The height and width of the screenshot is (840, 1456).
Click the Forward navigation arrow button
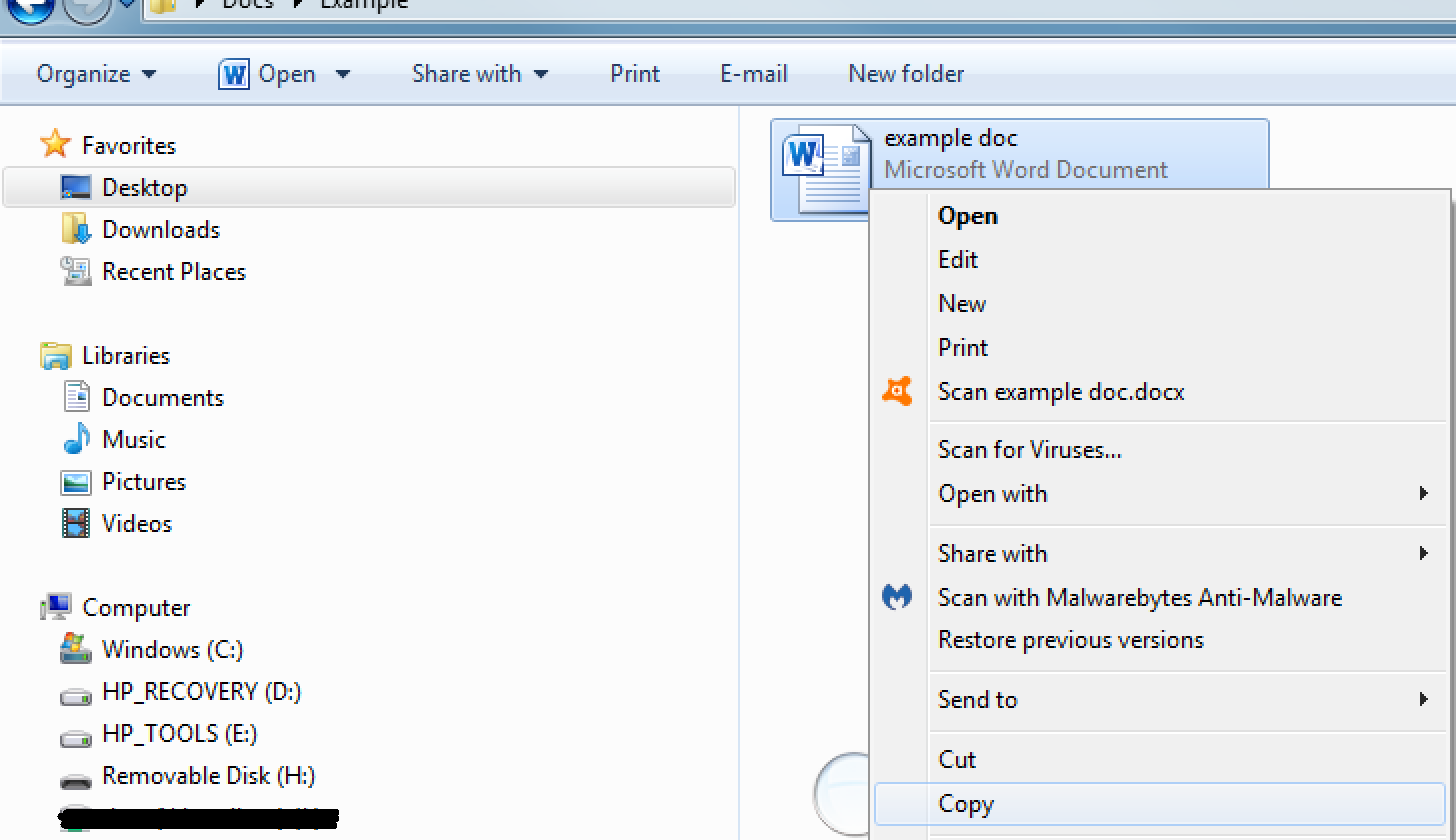[x=88, y=8]
